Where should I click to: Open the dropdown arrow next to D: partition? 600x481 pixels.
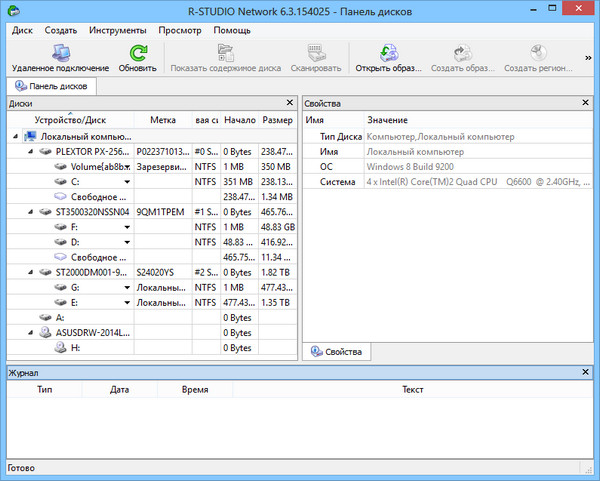[127, 243]
